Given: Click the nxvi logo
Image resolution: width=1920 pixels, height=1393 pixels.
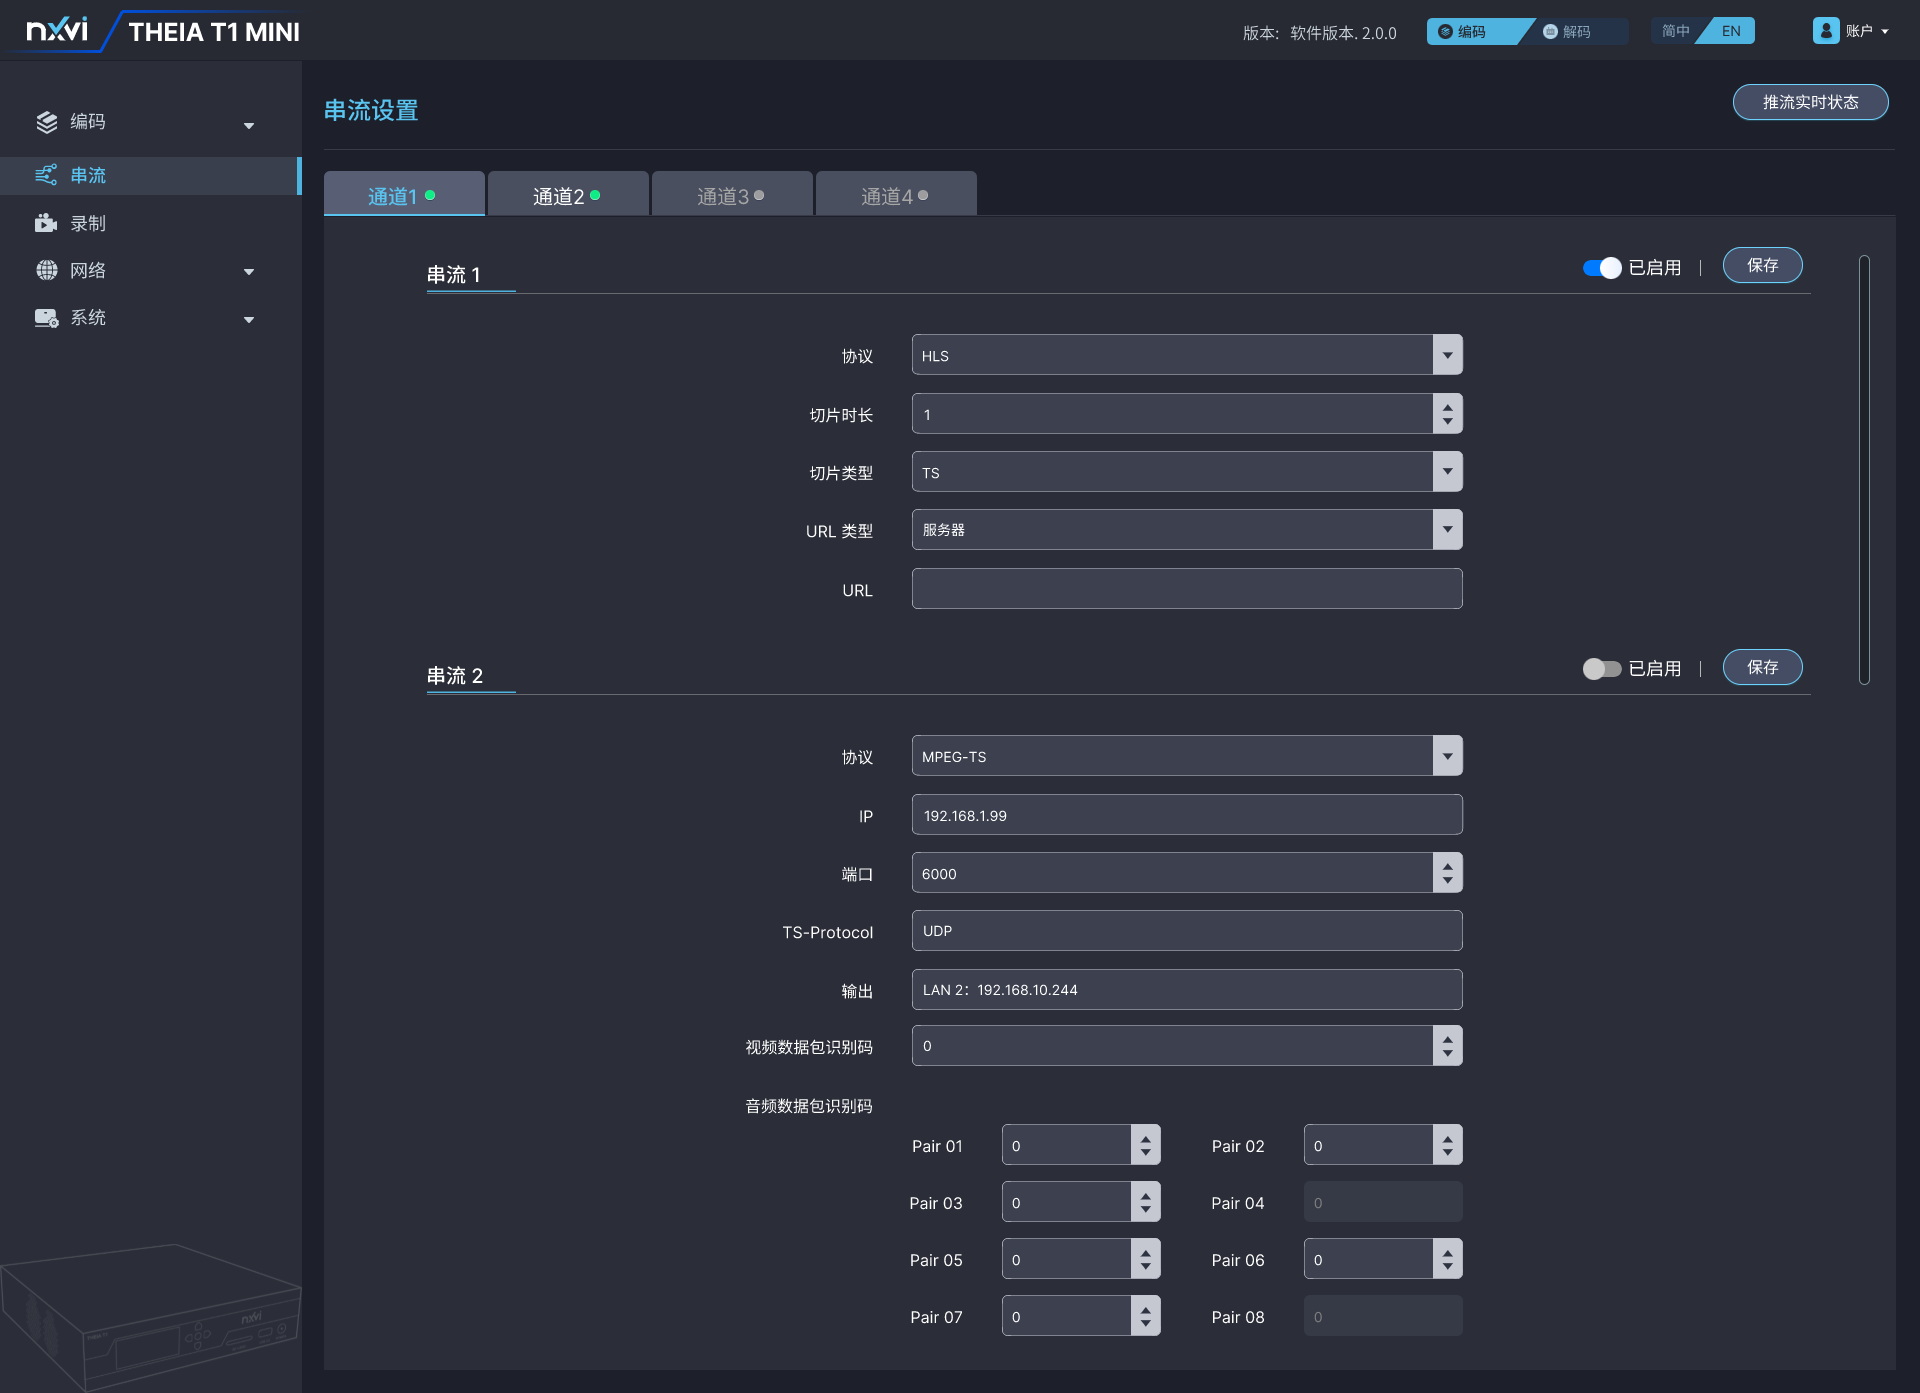Looking at the screenshot, I should click(x=57, y=31).
